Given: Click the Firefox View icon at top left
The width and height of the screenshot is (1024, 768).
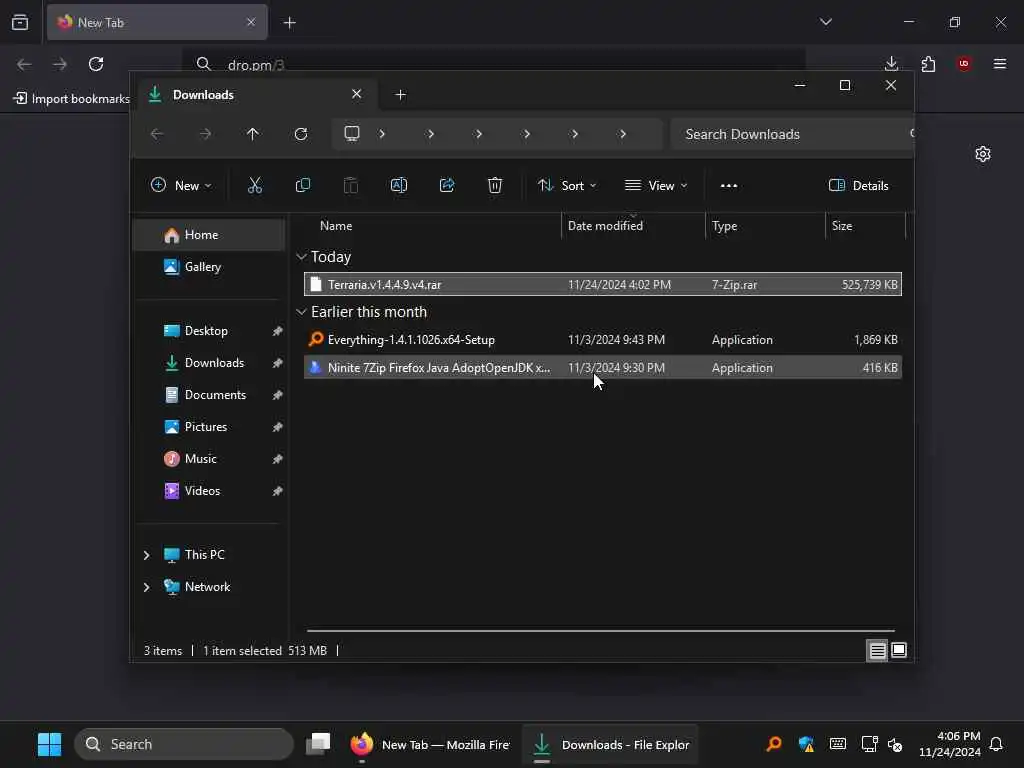Looking at the screenshot, I should click(x=20, y=22).
